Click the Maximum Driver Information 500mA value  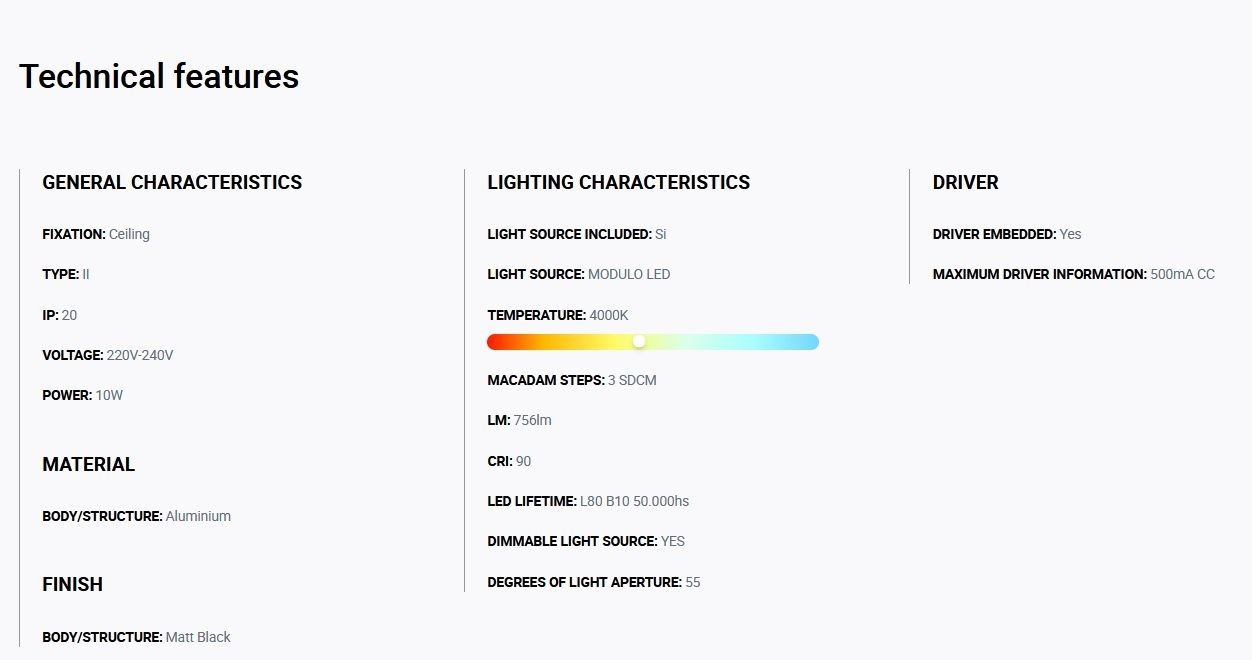tap(1183, 274)
